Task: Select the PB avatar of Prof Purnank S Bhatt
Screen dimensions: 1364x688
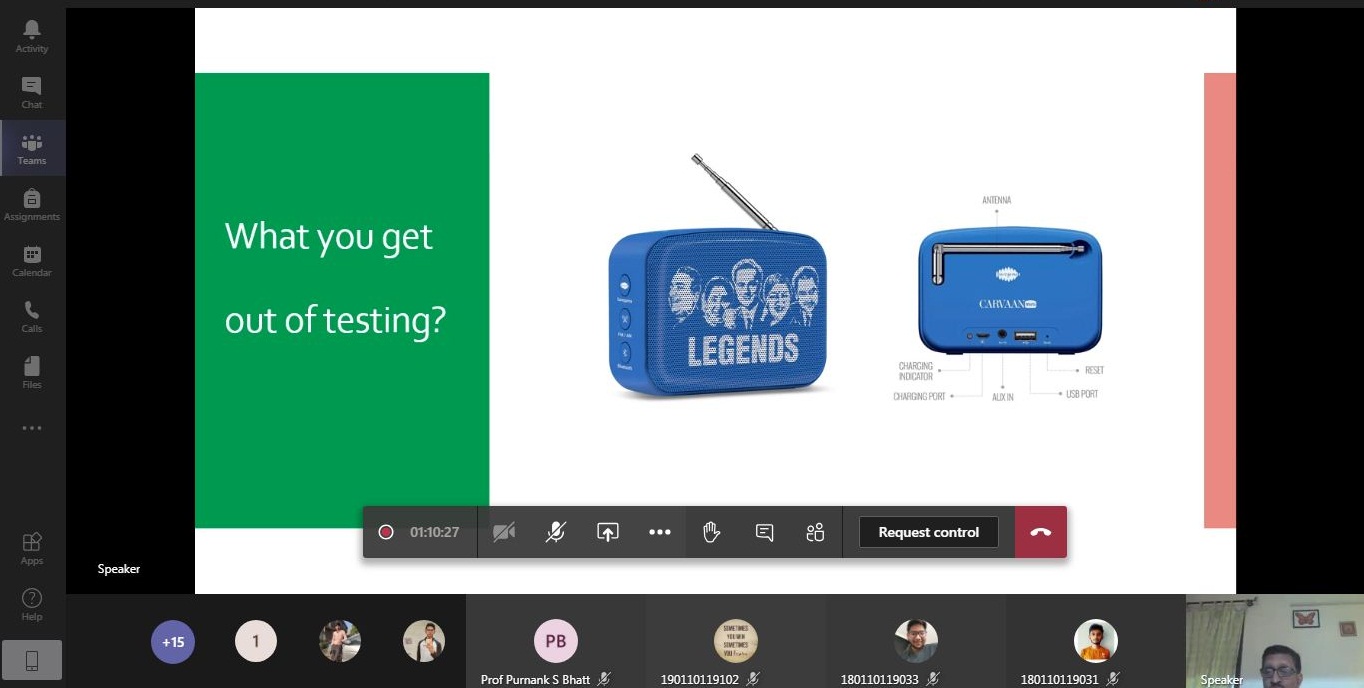Action: coord(556,642)
